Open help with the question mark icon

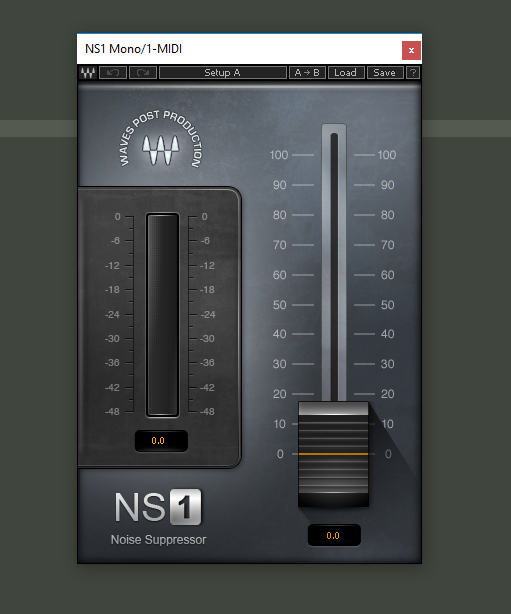tap(413, 73)
